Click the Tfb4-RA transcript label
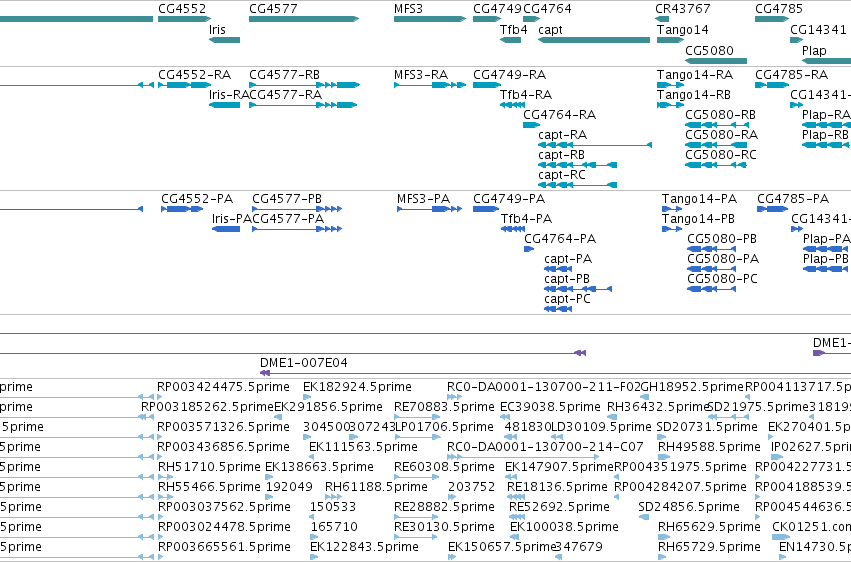851x562 pixels. click(526, 94)
